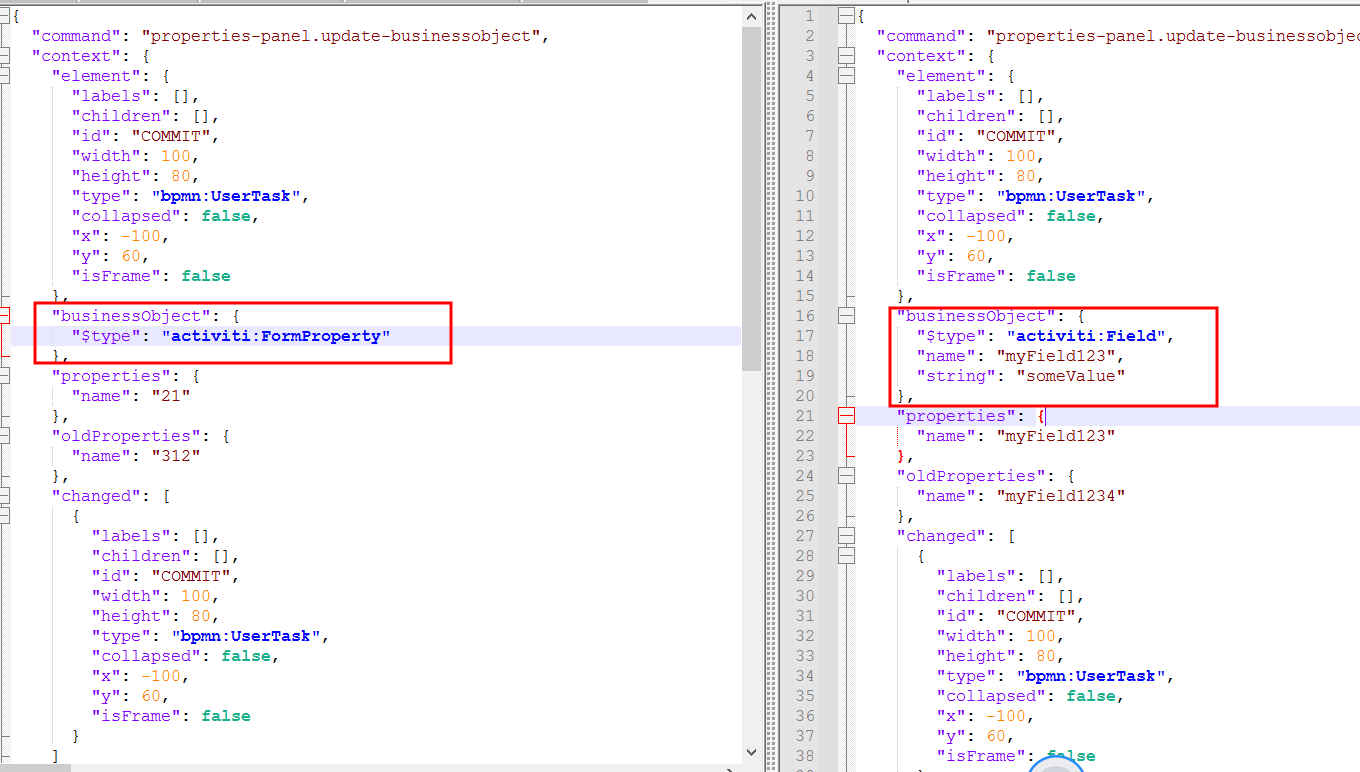1360x772 pixels.
Task: Click "activiti:Field" value in right pane
Action: (x=1086, y=336)
